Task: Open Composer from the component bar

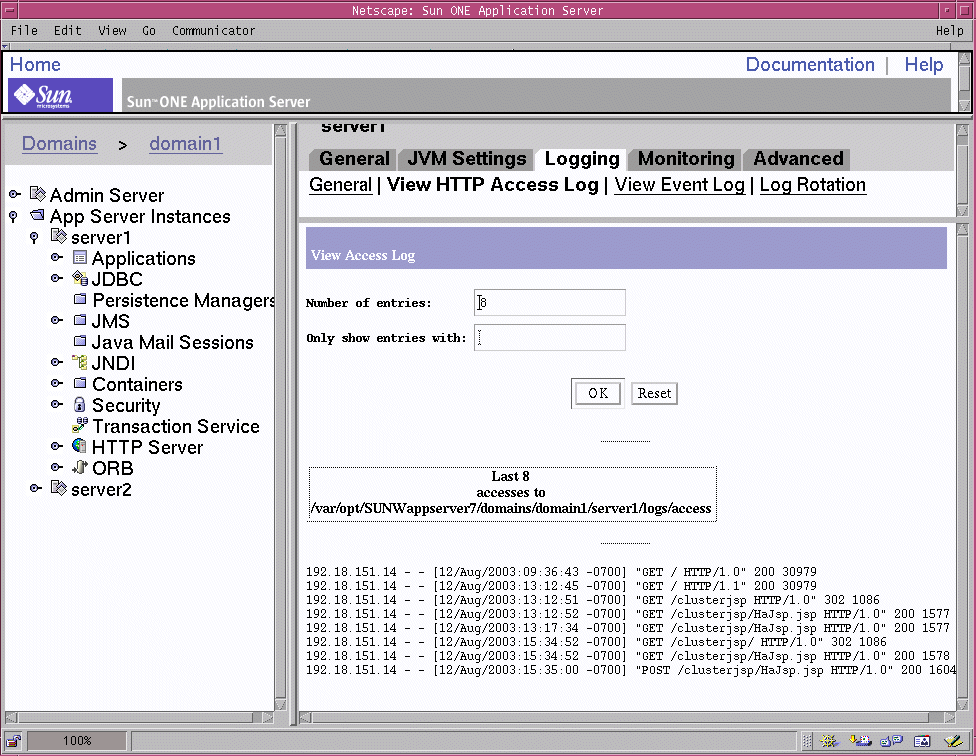Action: click(x=953, y=740)
